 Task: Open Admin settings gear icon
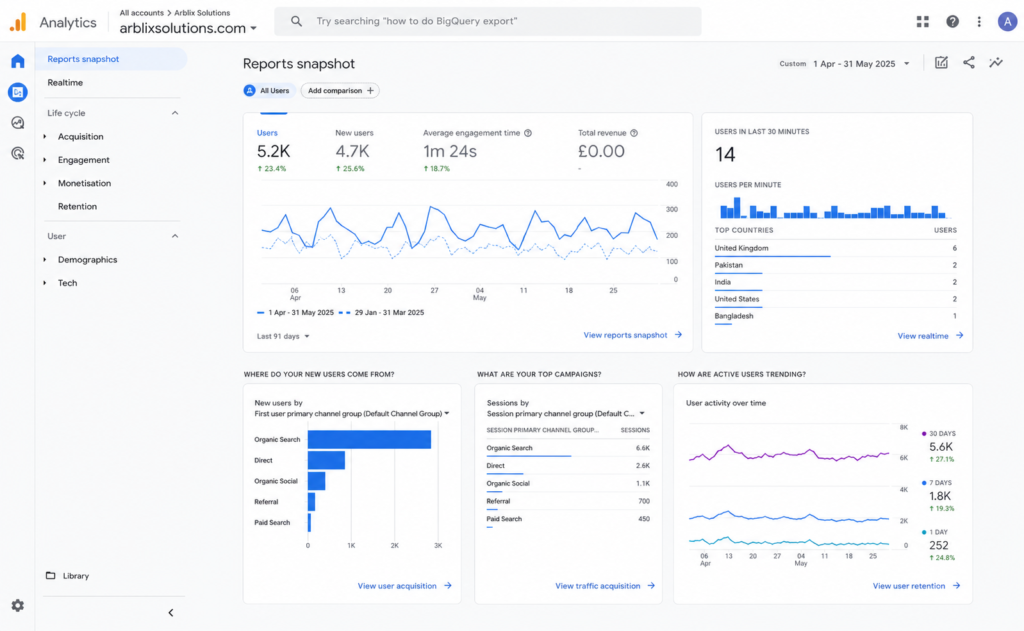click(18, 606)
